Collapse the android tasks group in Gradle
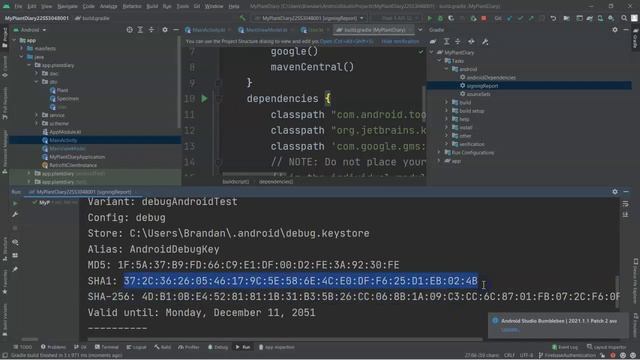The image size is (640, 360). click(x=447, y=69)
